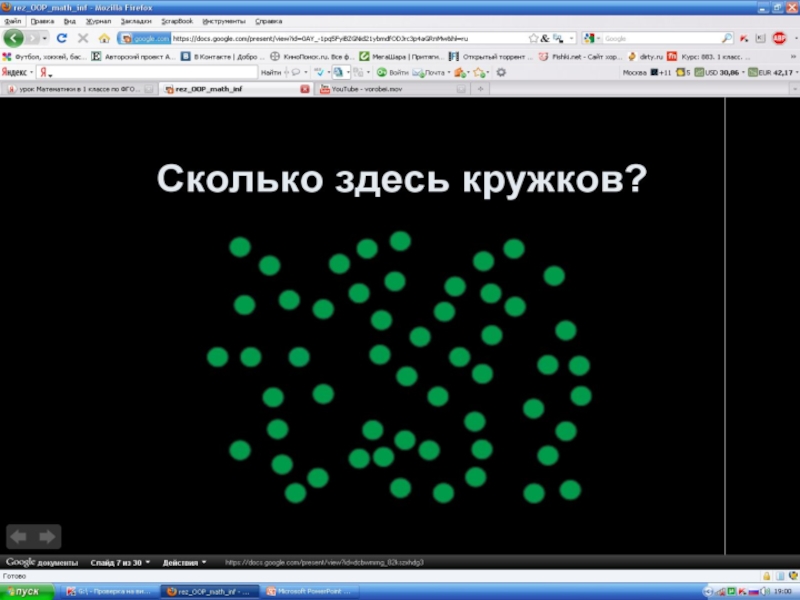800x600 pixels.
Task: Click the google.com site identity button
Action: [145, 38]
